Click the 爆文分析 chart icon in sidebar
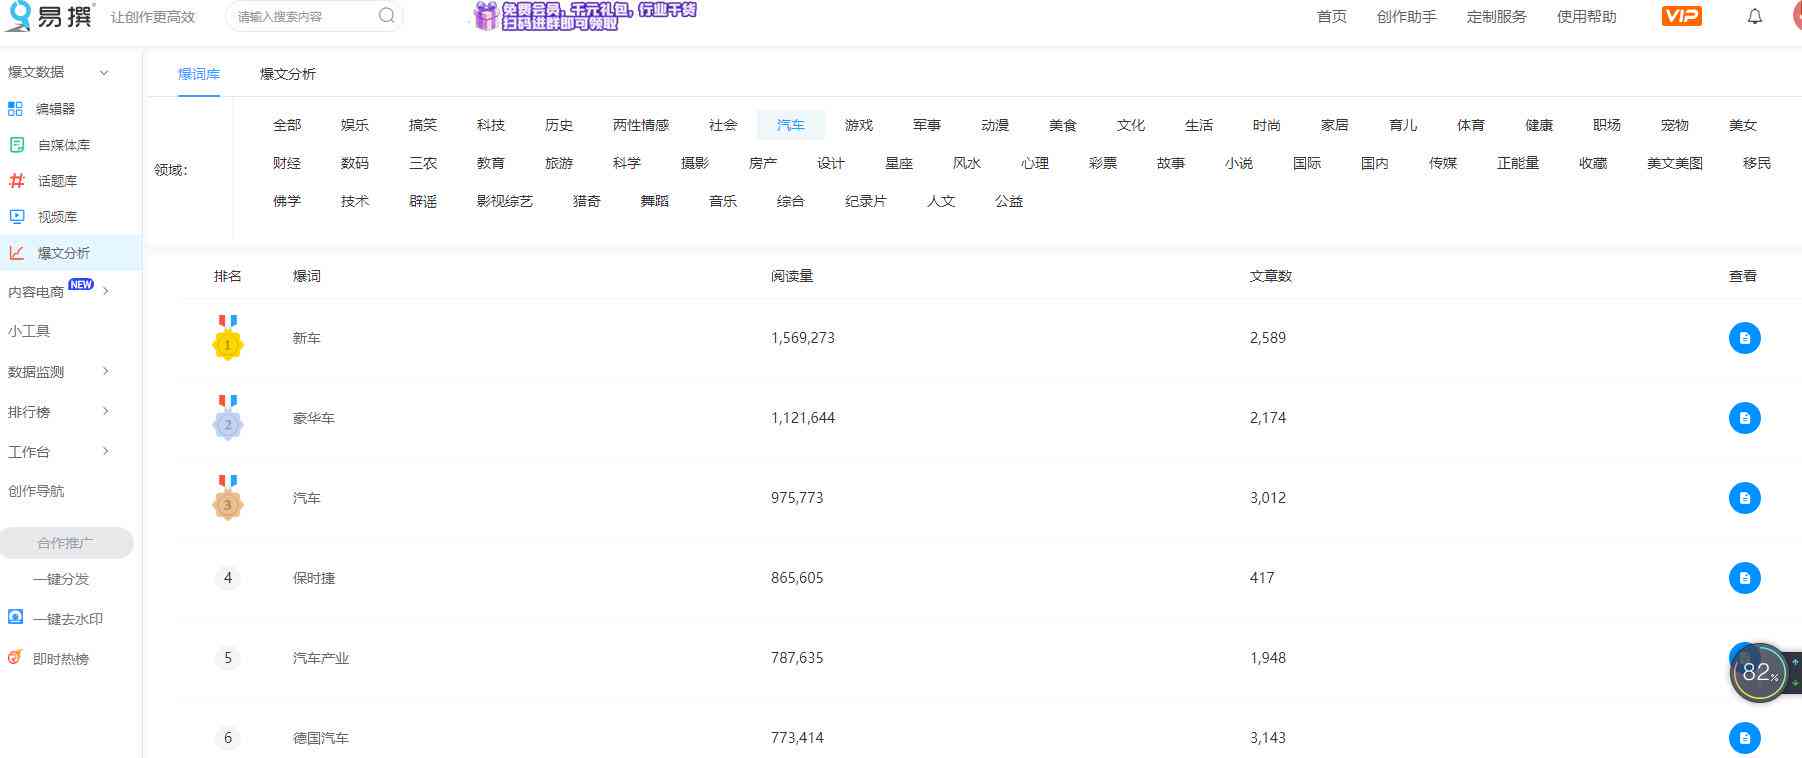This screenshot has height=758, width=1802. click(x=16, y=253)
